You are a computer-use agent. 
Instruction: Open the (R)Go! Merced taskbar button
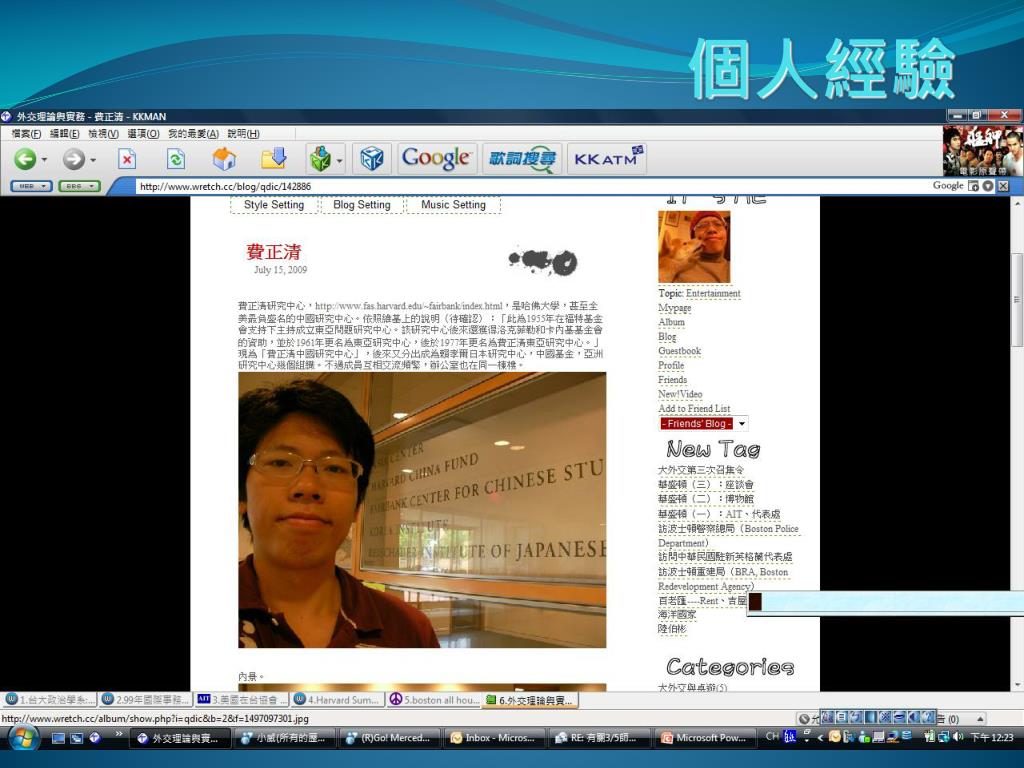click(391, 738)
